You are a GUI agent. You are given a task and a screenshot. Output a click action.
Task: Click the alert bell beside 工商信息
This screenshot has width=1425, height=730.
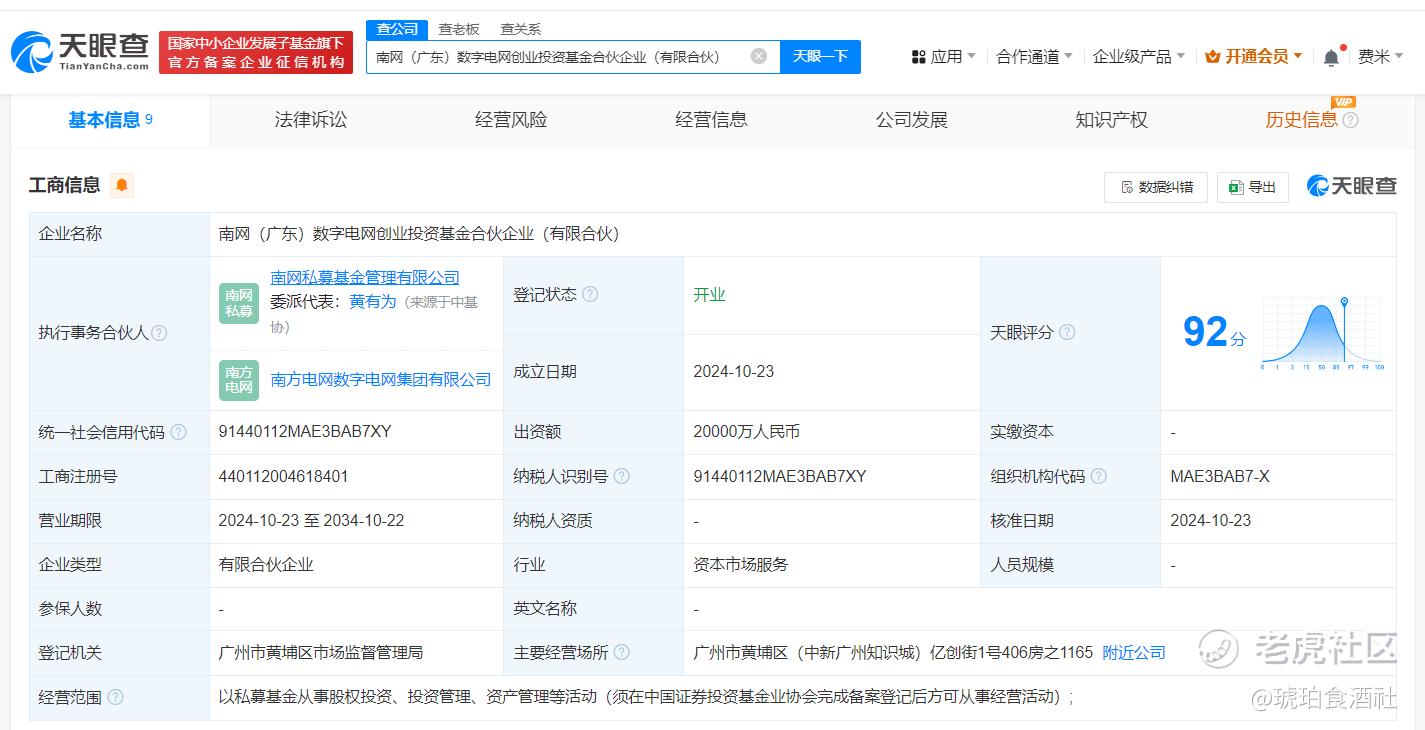pos(122,184)
